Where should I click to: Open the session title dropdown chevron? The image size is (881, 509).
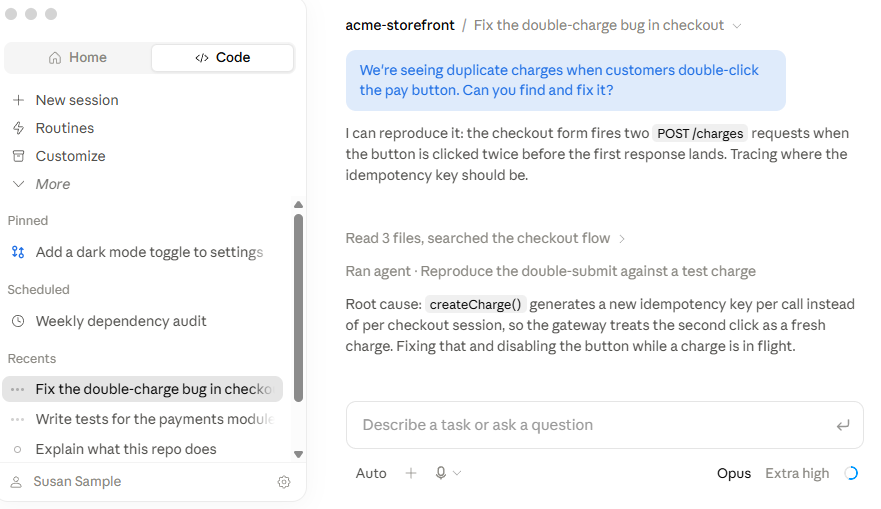pyautogui.click(x=737, y=26)
